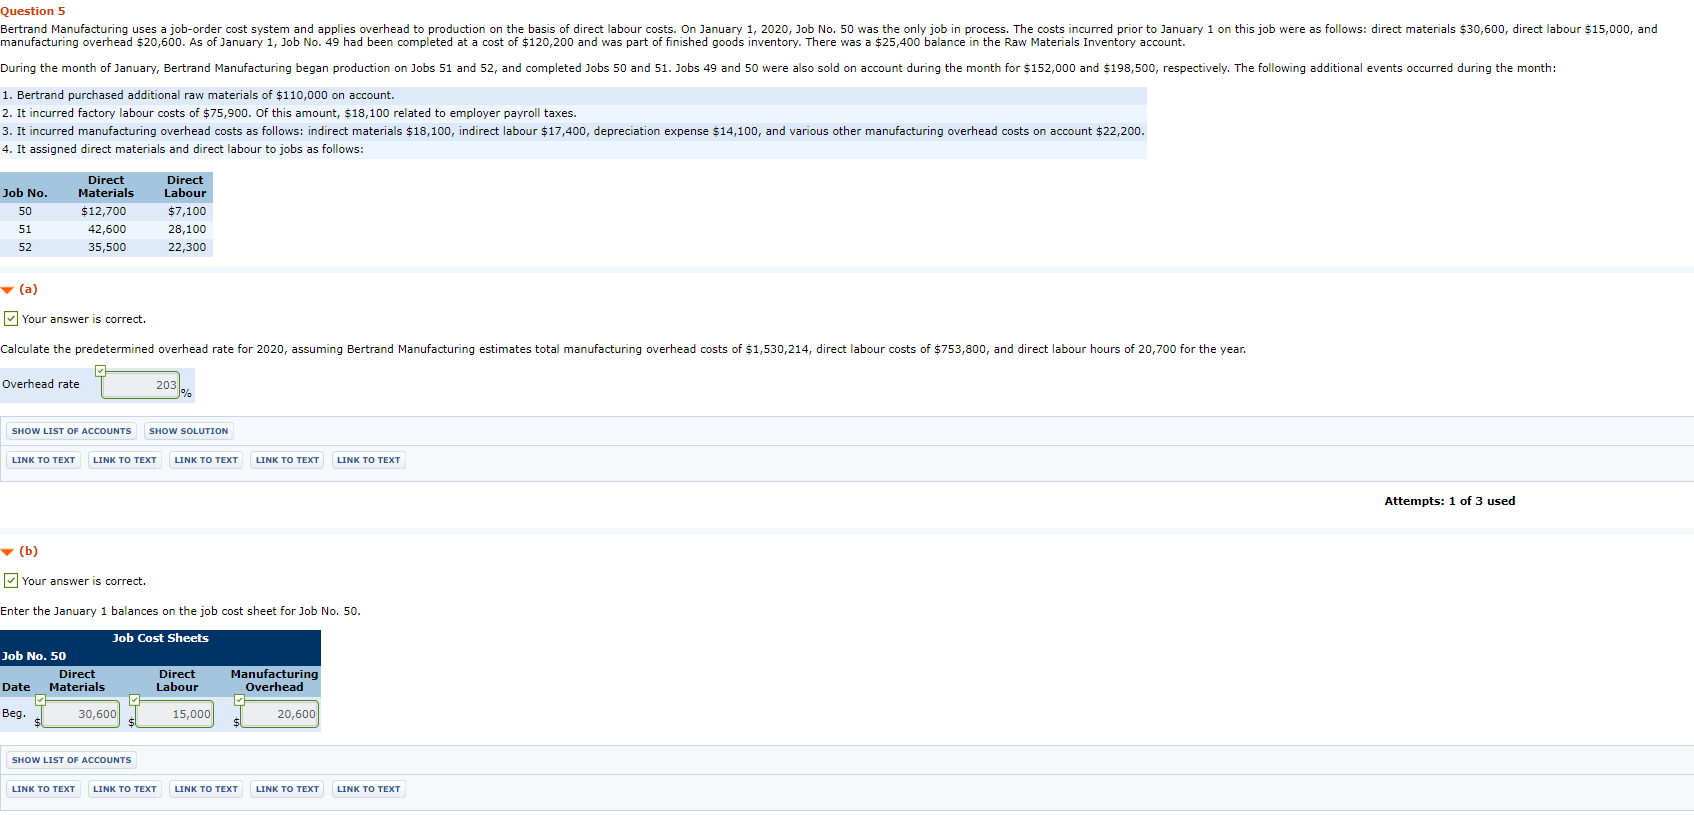Click the $7,100 direct labour cell
1694x815 pixels.
pos(187,211)
